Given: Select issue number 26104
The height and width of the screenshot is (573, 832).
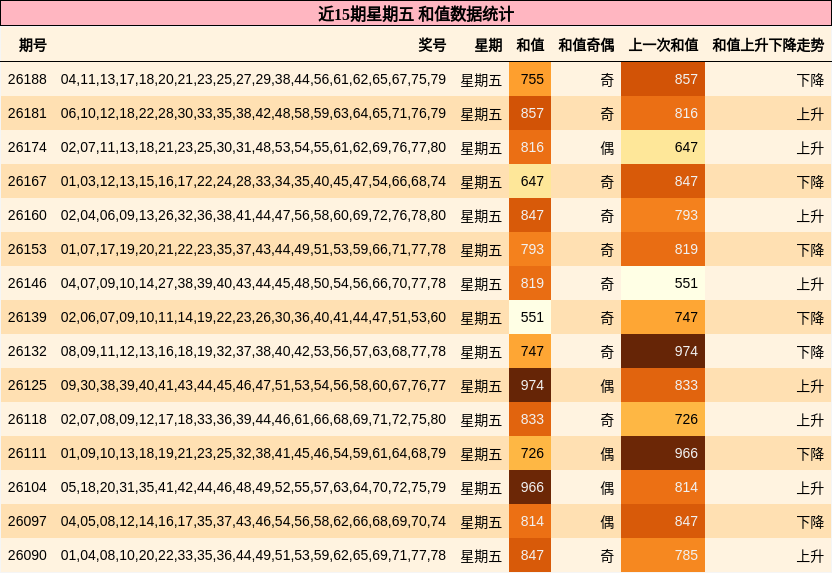Looking at the screenshot, I should (x=28, y=488).
